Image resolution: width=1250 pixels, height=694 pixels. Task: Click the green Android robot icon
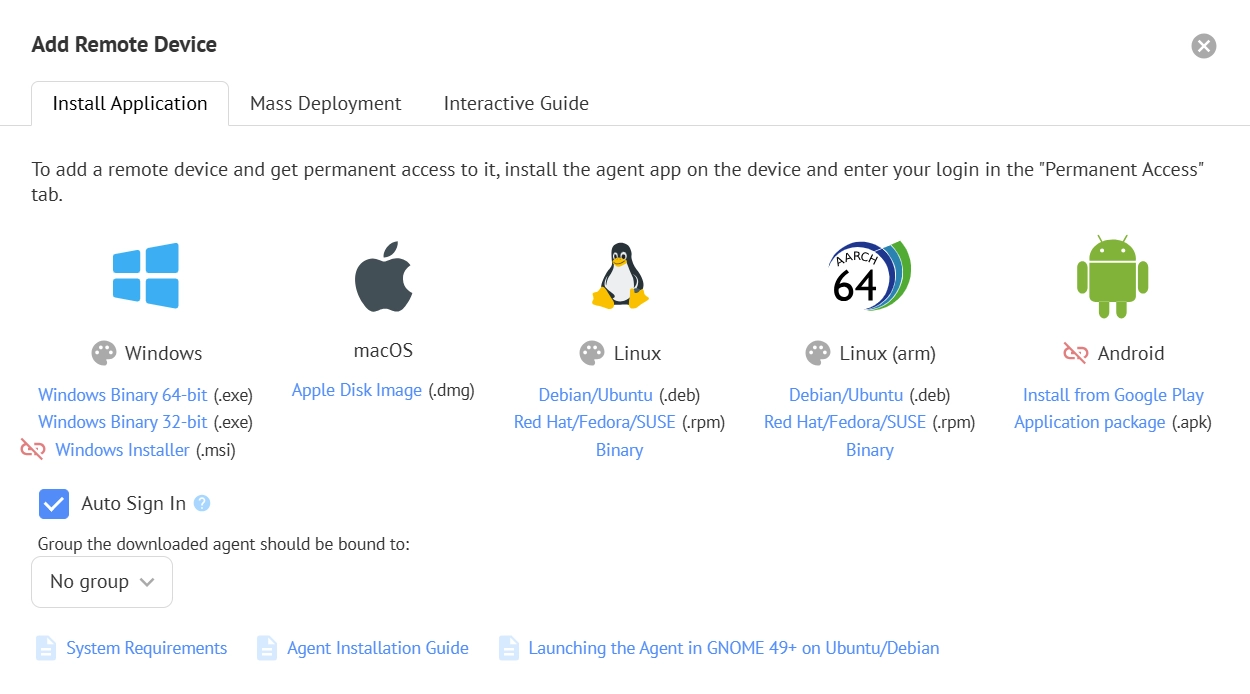tap(1112, 277)
